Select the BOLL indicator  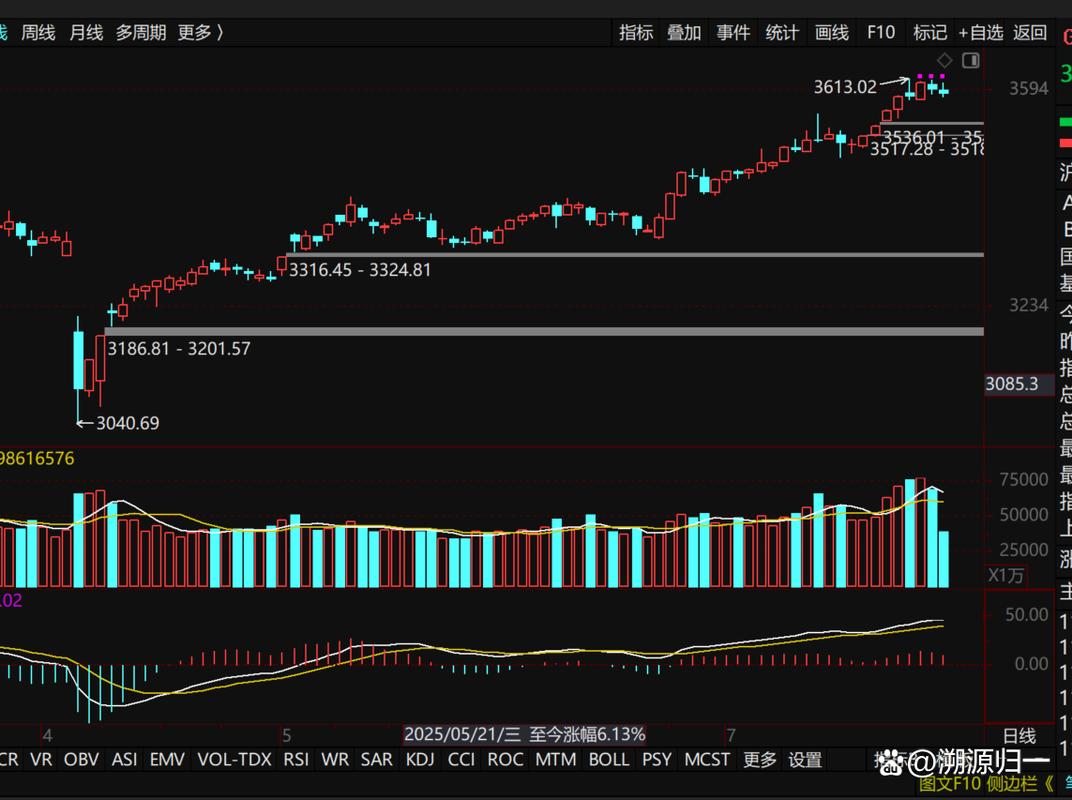point(608,759)
